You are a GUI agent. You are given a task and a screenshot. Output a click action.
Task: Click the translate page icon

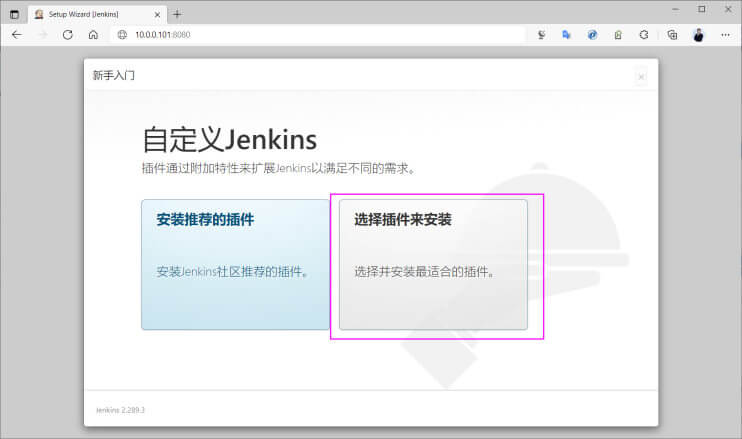click(566, 35)
